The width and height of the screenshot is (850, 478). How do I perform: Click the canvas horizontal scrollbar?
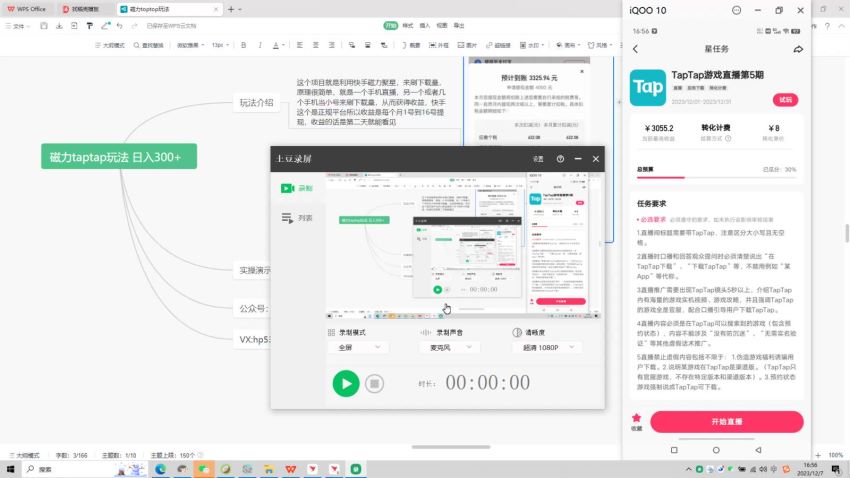point(451,447)
